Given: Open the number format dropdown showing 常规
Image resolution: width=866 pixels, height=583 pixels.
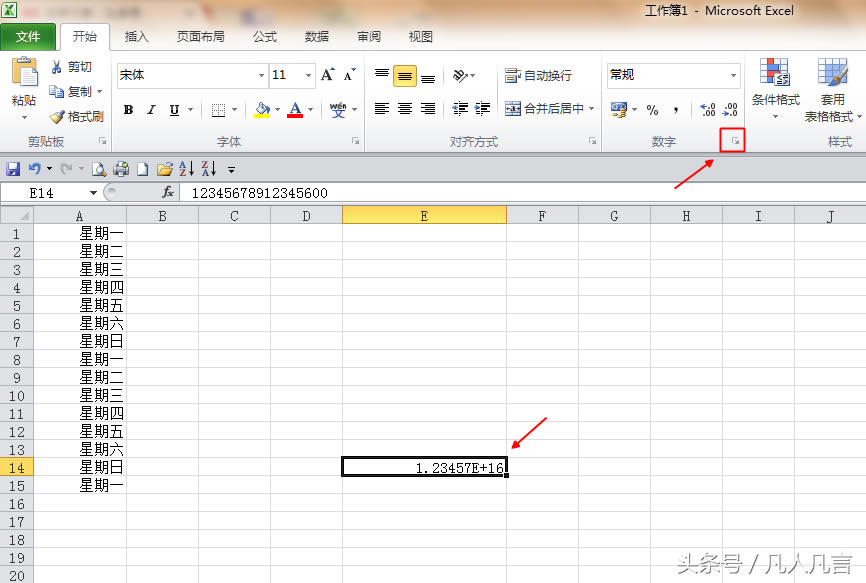Looking at the screenshot, I should click(x=733, y=75).
